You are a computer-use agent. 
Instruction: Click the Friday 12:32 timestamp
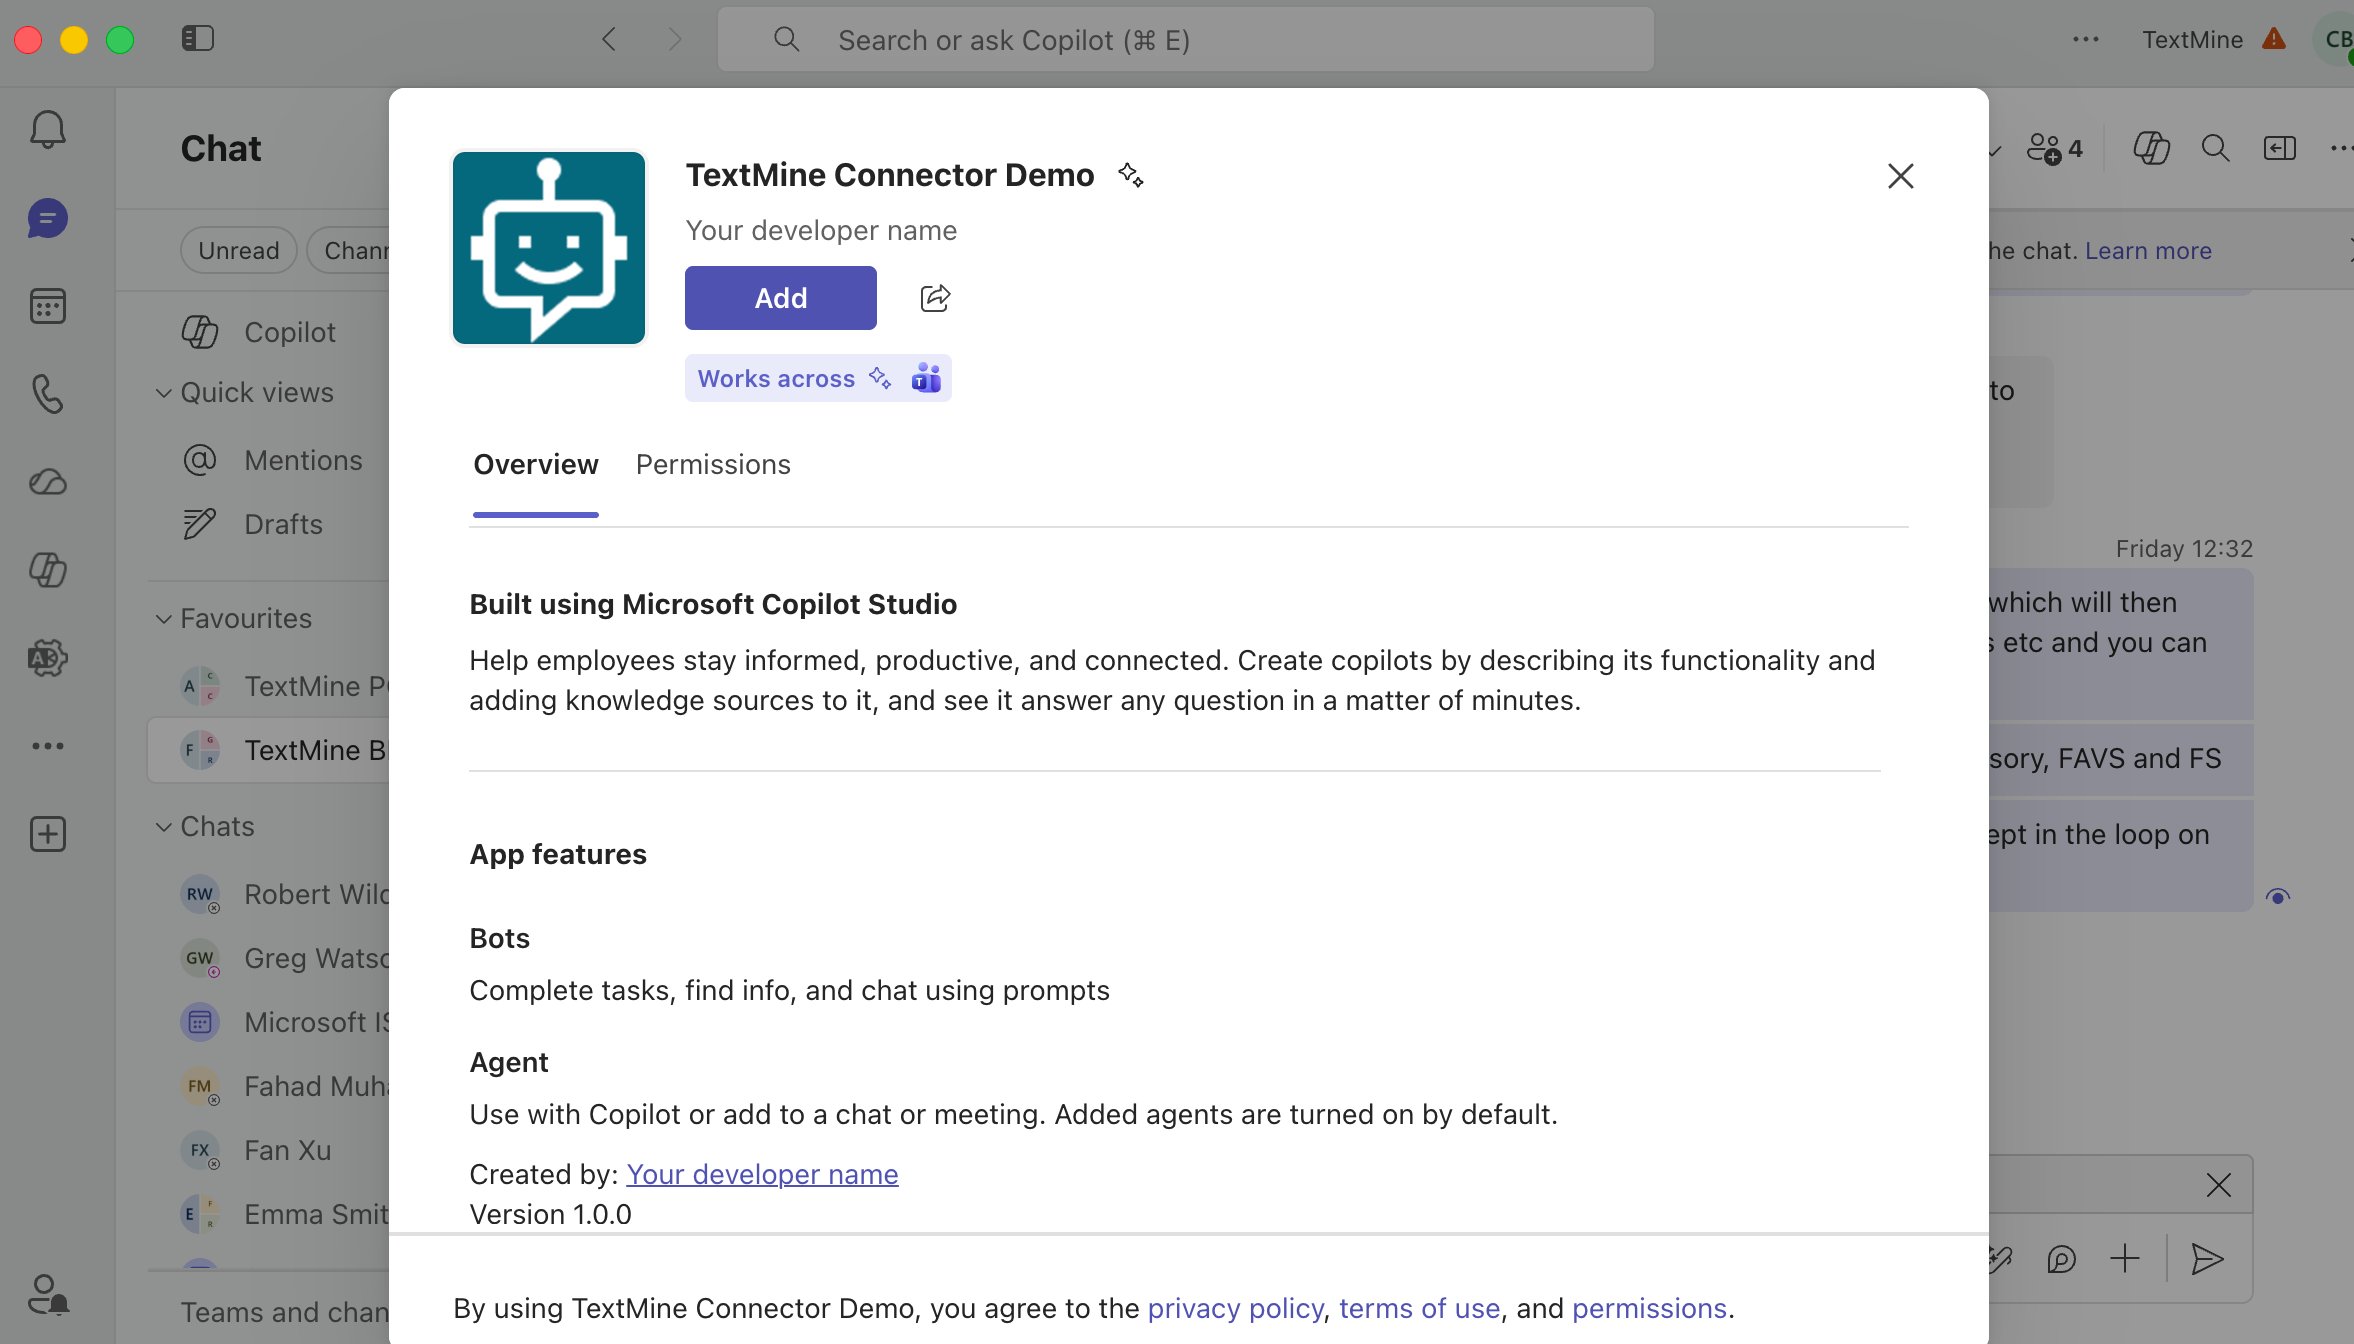2184,548
